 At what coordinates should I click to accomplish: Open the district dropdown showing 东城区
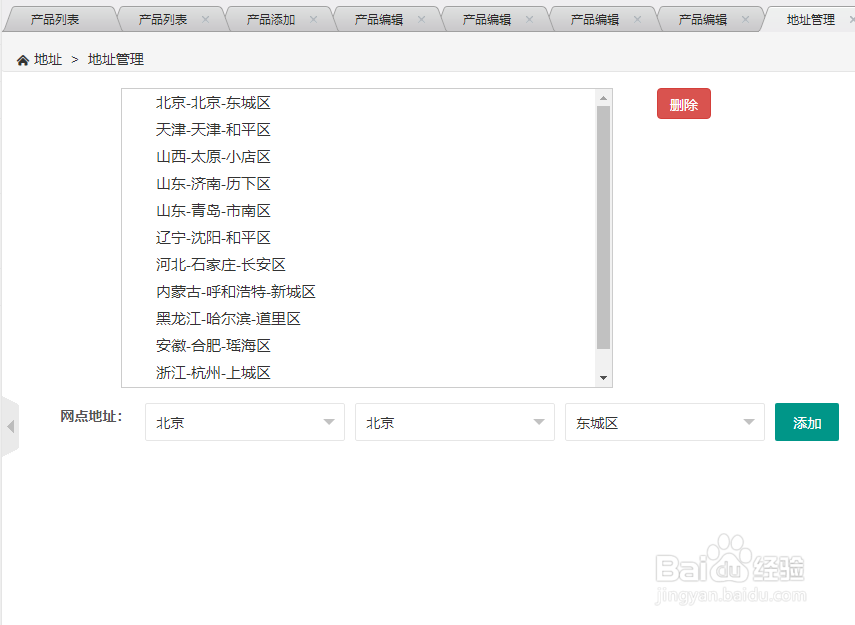[x=664, y=422]
